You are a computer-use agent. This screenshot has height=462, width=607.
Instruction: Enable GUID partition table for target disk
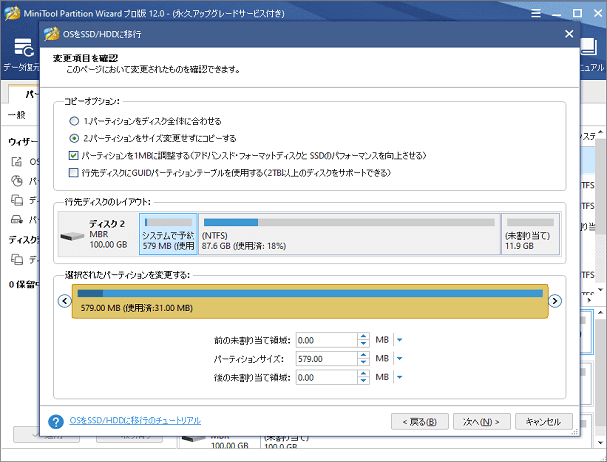tap(73, 172)
